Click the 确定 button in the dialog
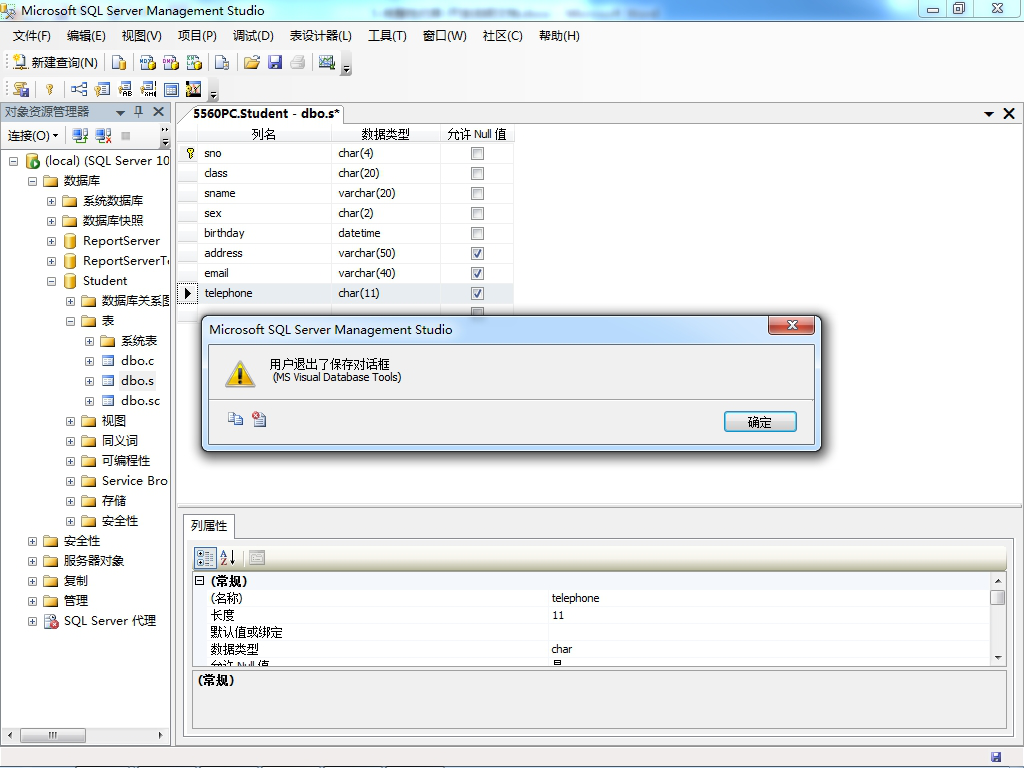This screenshot has width=1024, height=768. 760,422
